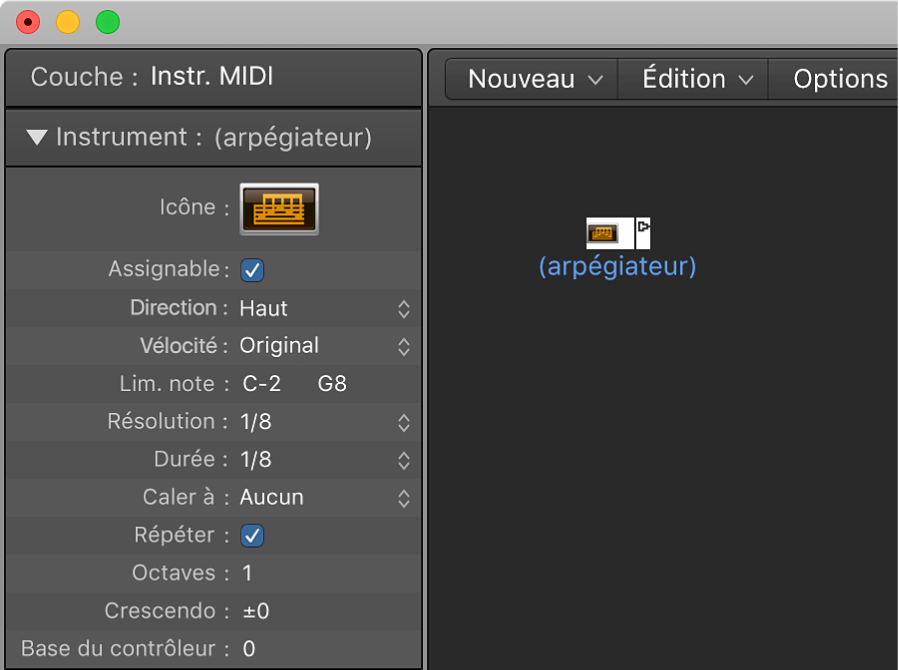This screenshot has width=899, height=670.
Task: Collapse the Instrument disclosure triangle
Action: pyautogui.click(x=38, y=138)
